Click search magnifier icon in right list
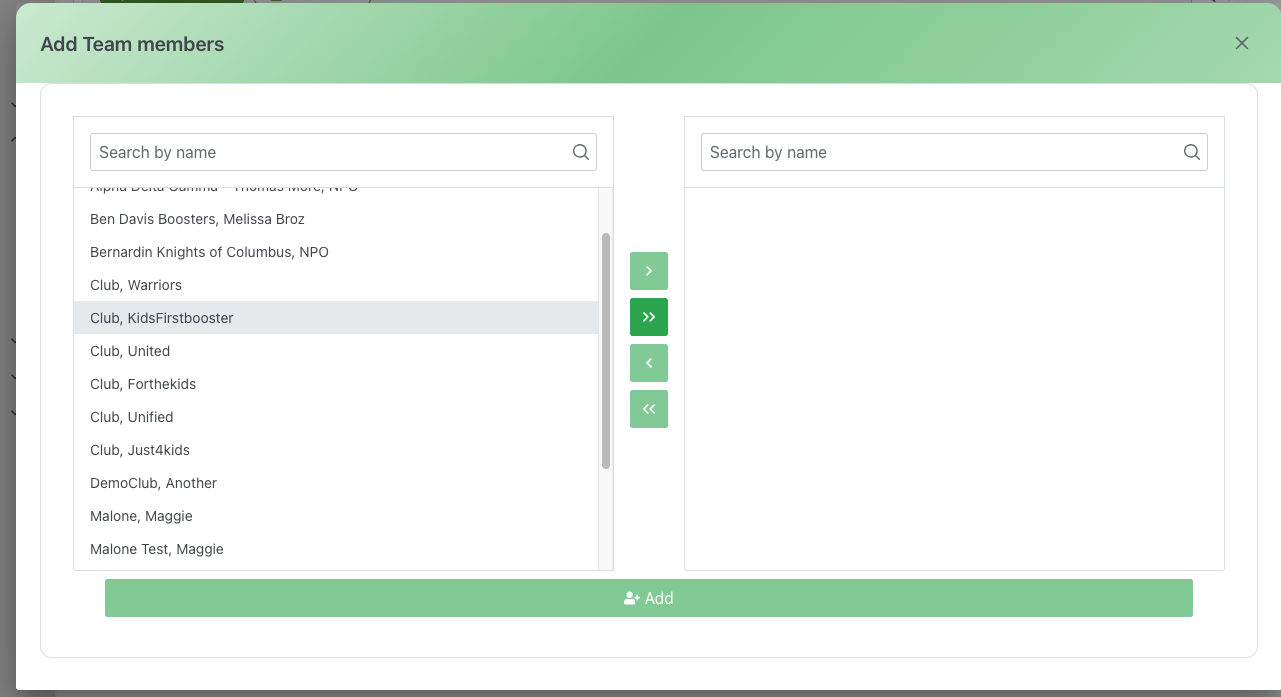 pyautogui.click(x=1191, y=152)
